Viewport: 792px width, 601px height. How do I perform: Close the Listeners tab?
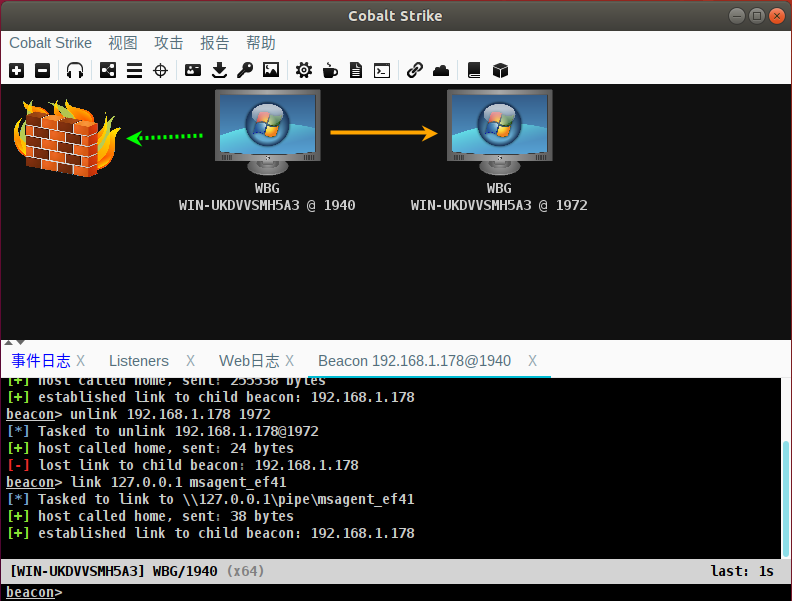coord(190,361)
